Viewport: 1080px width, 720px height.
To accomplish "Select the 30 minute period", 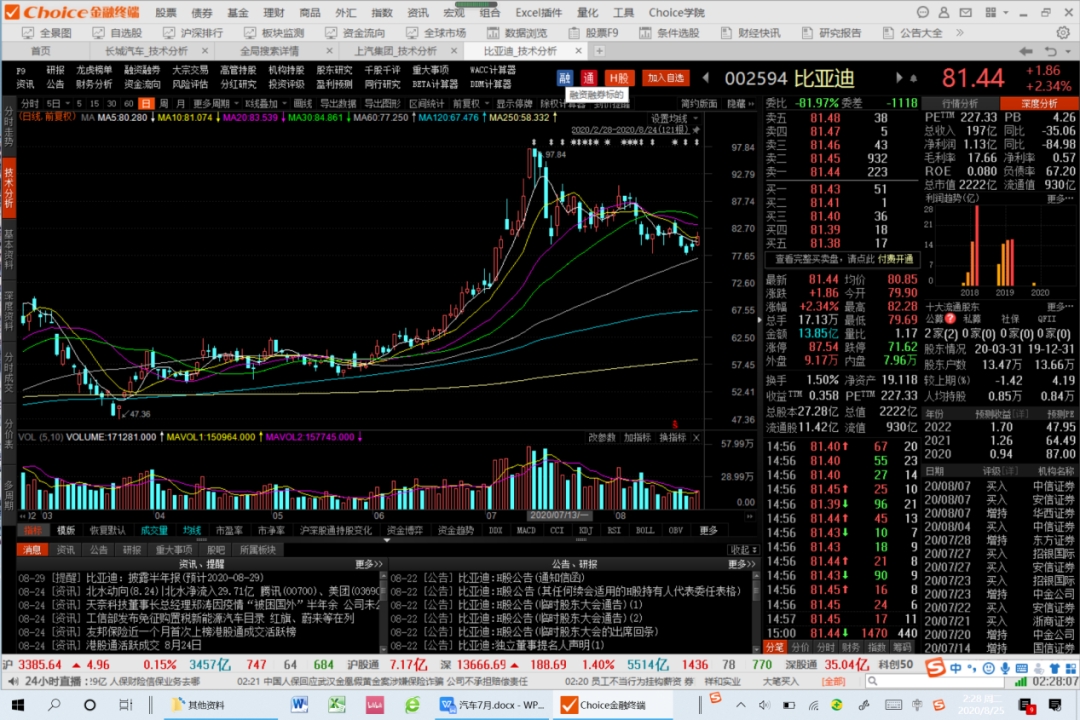I will click(111, 103).
